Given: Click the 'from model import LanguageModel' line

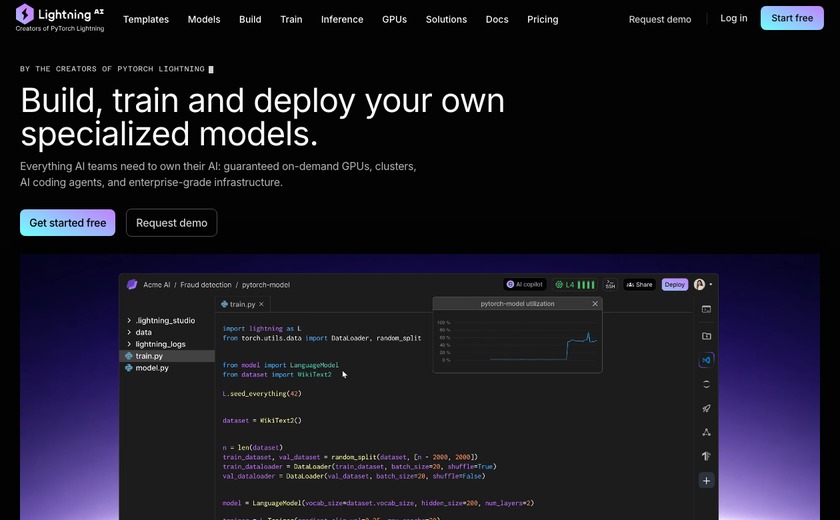Looking at the screenshot, I should 280,365.
